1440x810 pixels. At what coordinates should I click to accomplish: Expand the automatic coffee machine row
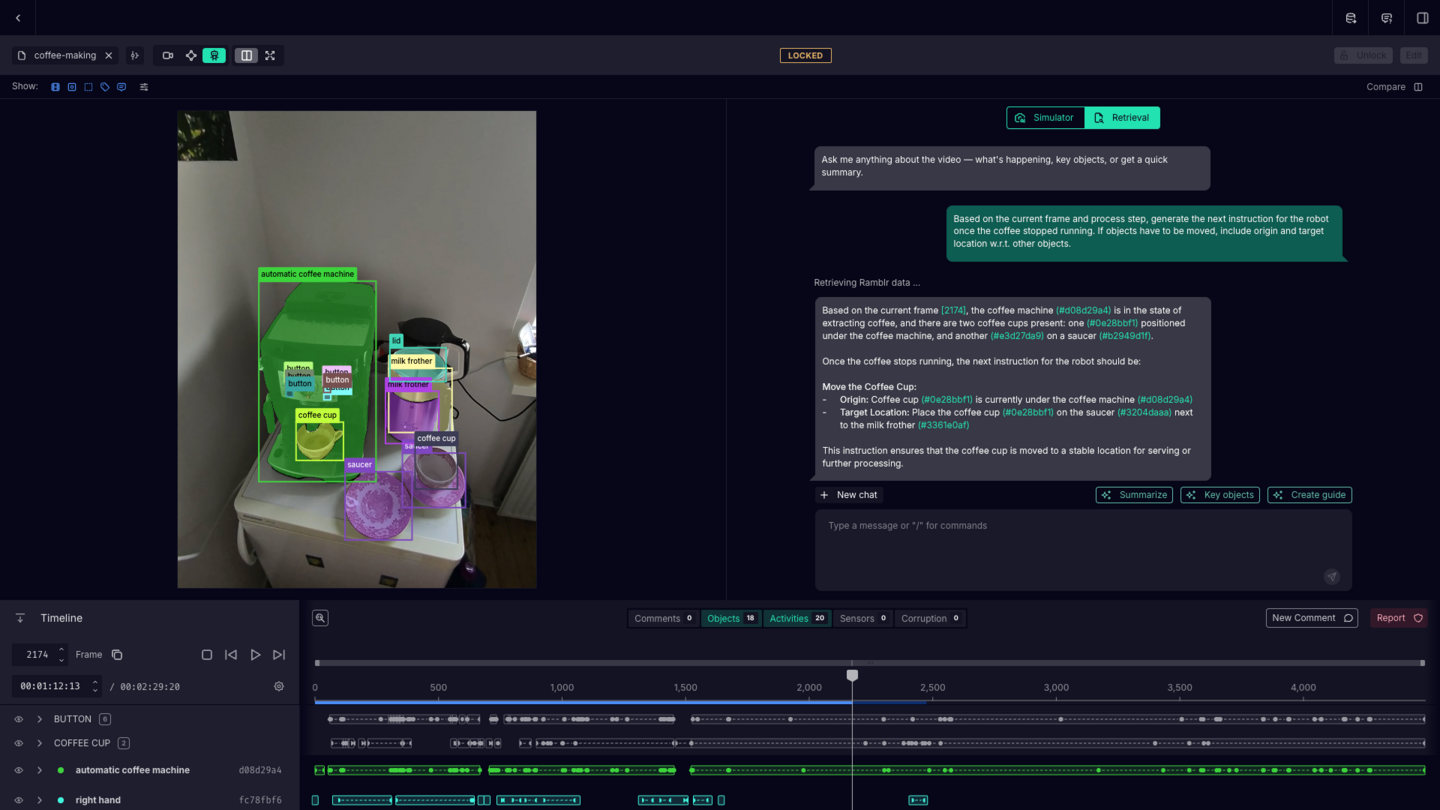click(x=40, y=770)
